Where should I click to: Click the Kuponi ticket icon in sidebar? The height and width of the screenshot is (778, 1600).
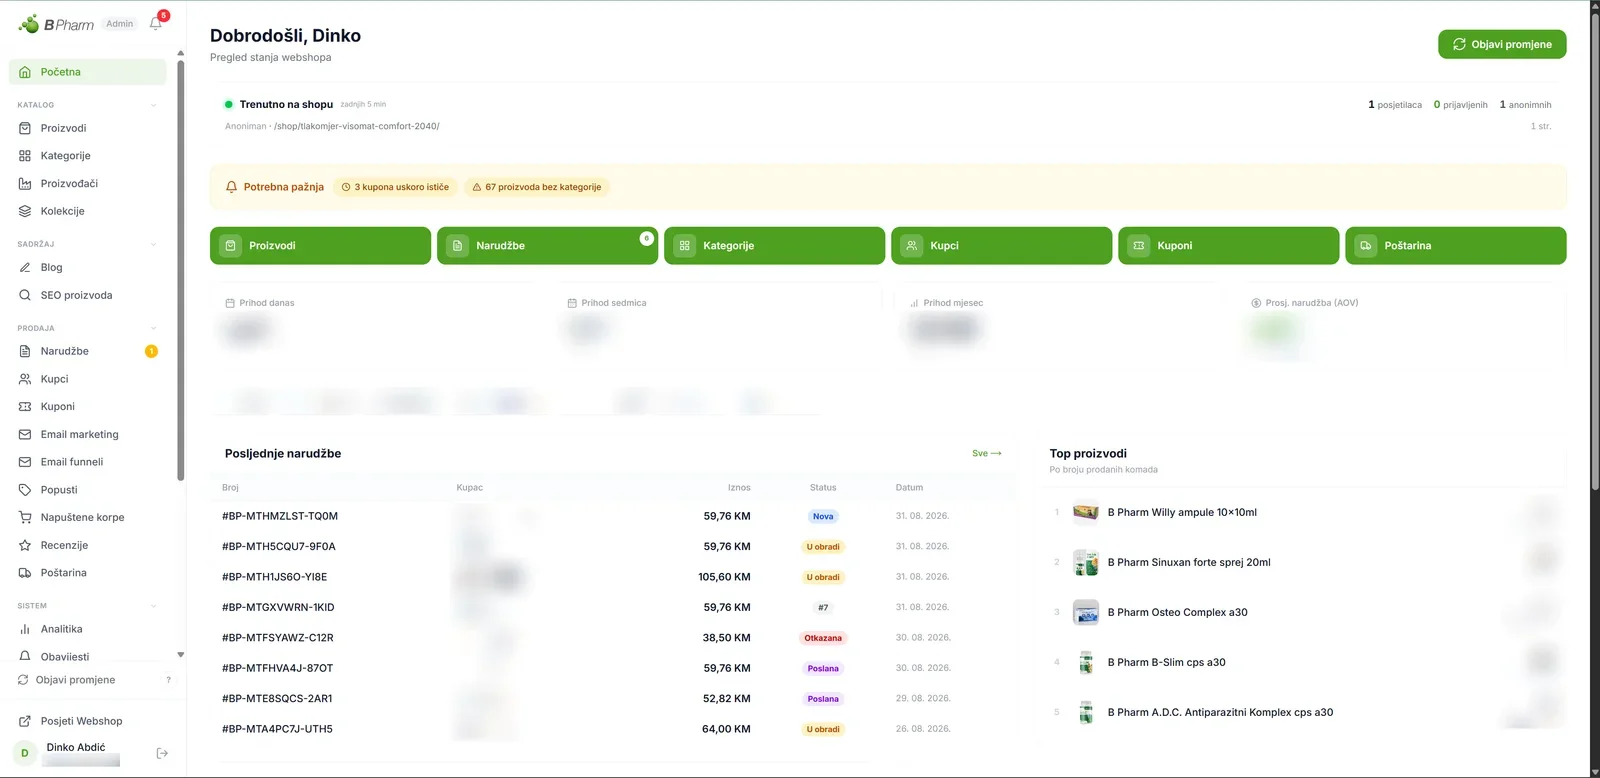pyautogui.click(x=25, y=407)
